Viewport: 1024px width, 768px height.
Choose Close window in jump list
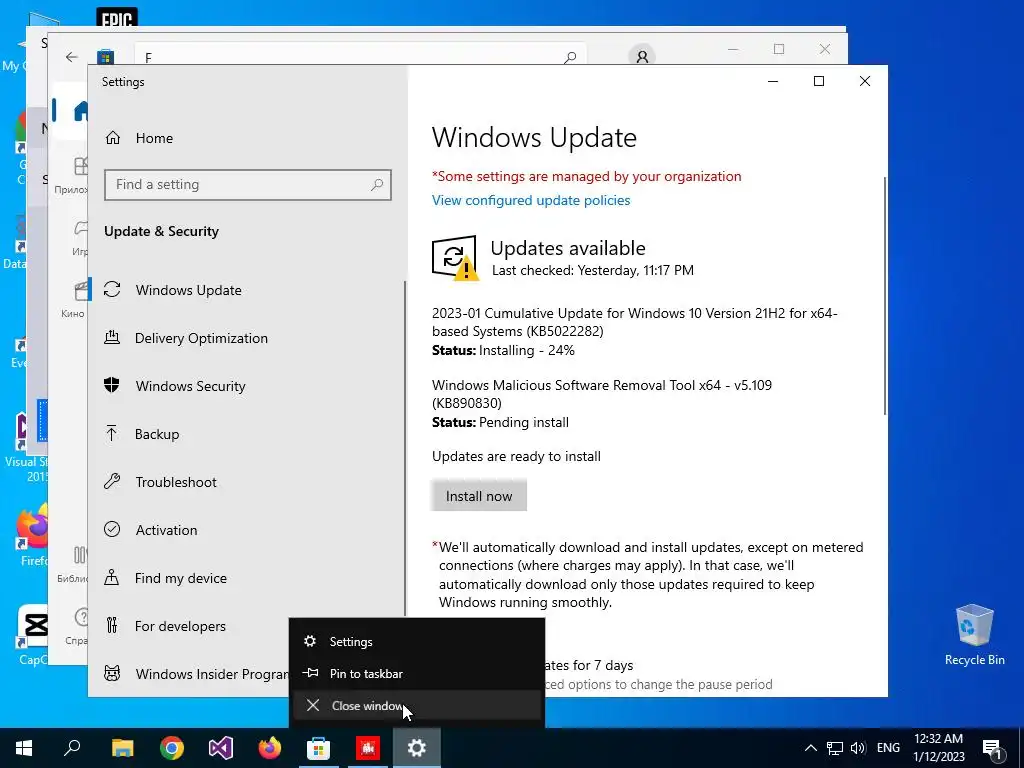(417, 705)
